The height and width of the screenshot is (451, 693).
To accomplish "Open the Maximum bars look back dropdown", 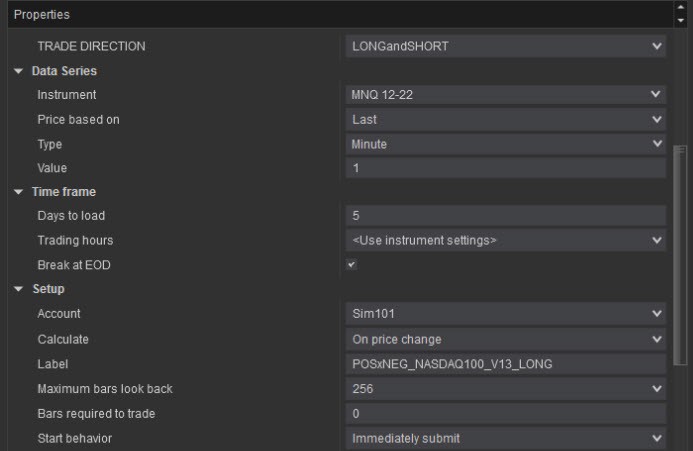I will [505, 388].
